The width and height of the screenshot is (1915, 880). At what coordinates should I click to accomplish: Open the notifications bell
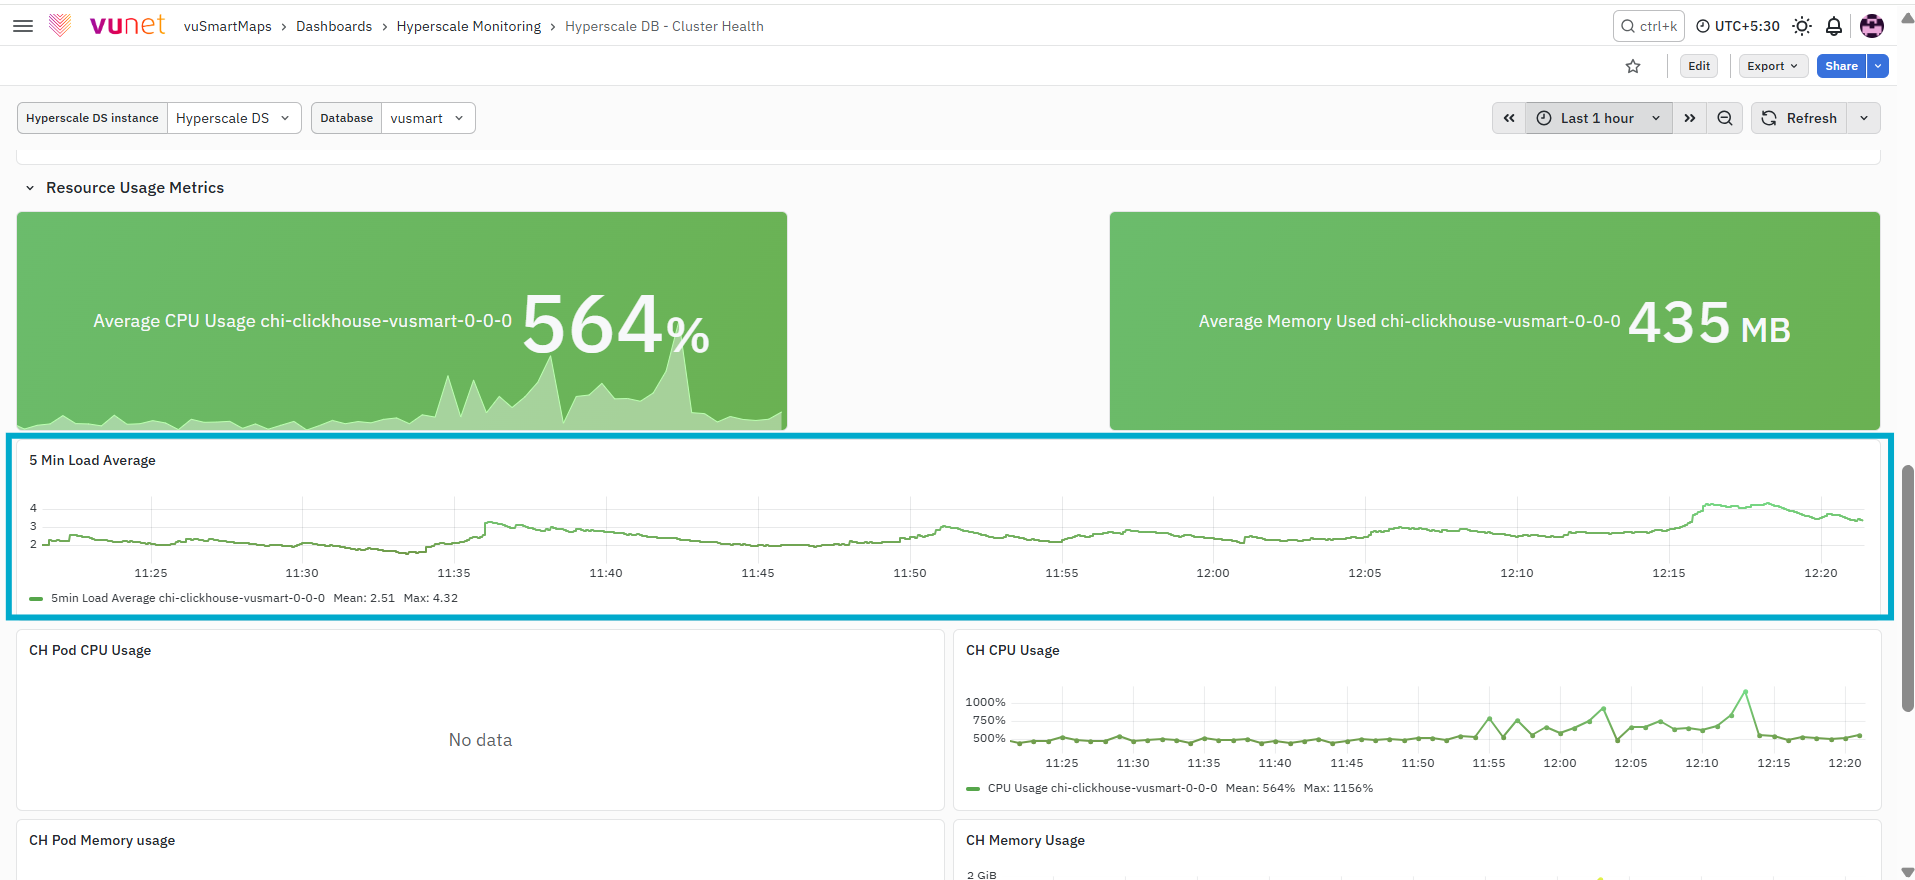click(x=1834, y=26)
